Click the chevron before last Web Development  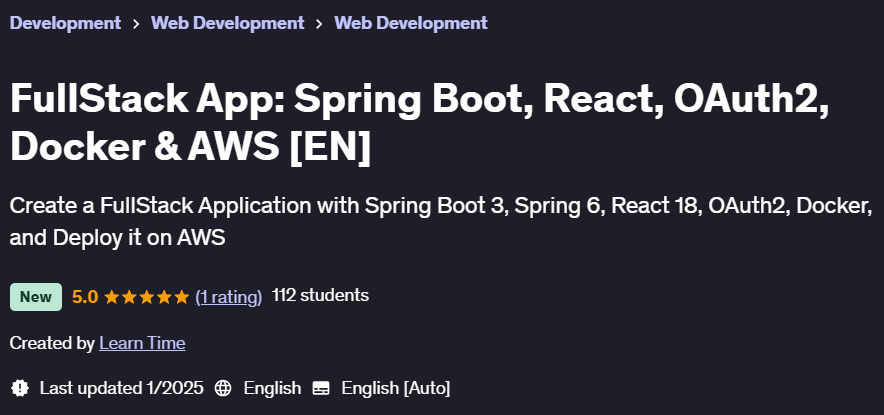pyautogui.click(x=319, y=24)
